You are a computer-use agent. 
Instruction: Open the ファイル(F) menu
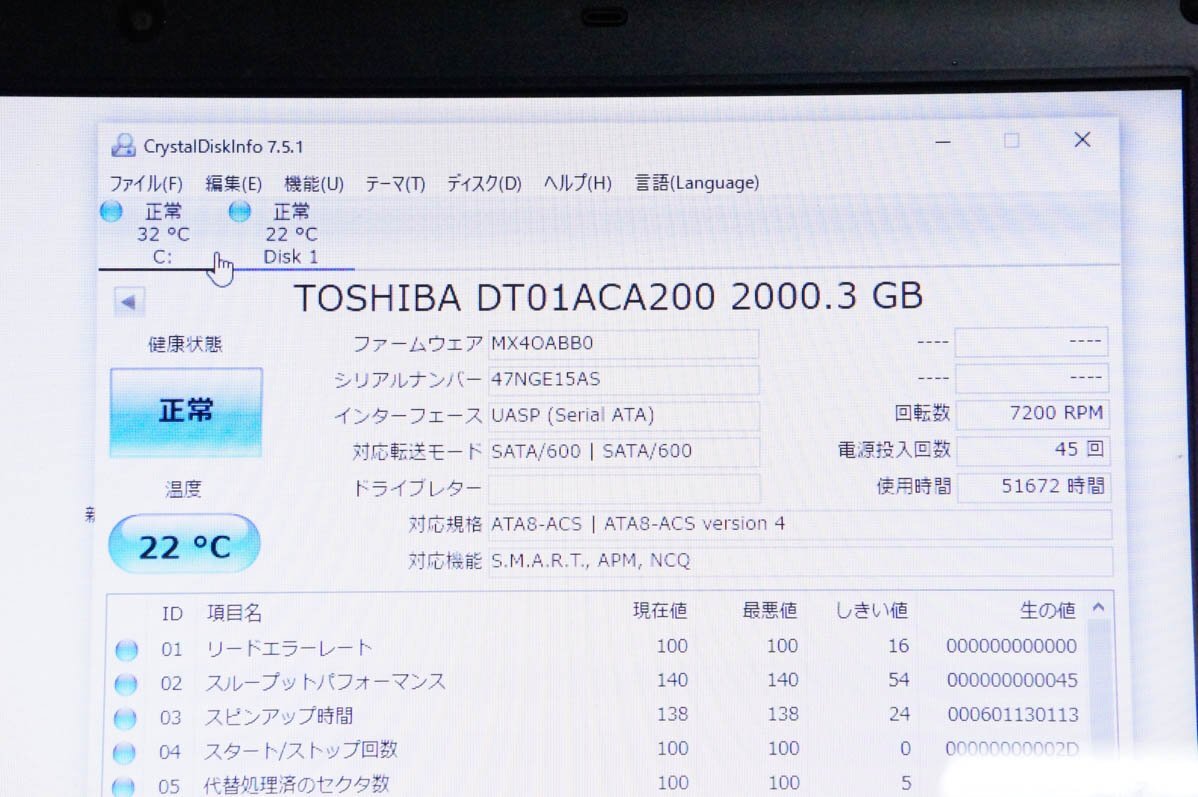[x=146, y=183]
